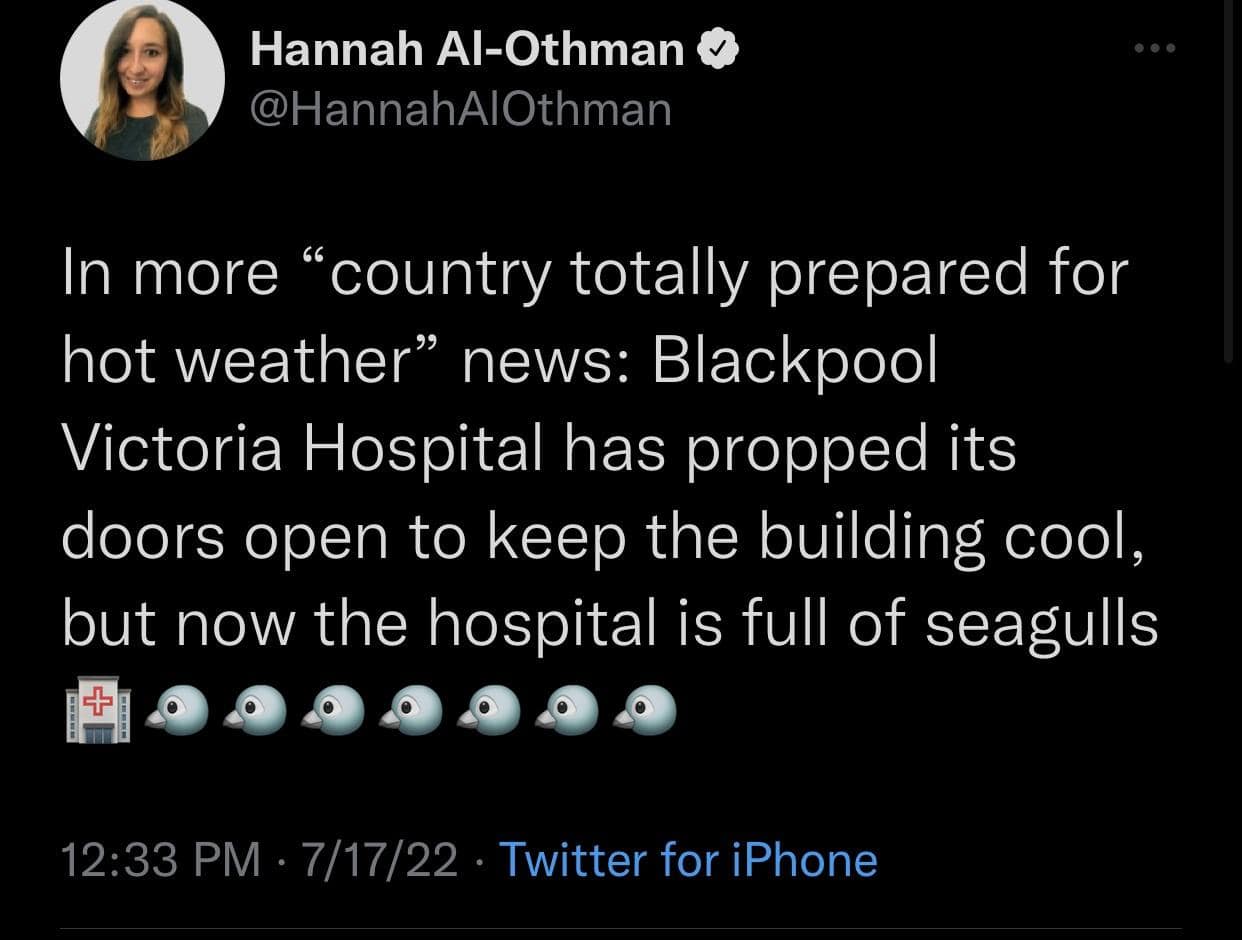Open the three-dot More options menu
This screenshot has width=1242, height=940.
1158,48
